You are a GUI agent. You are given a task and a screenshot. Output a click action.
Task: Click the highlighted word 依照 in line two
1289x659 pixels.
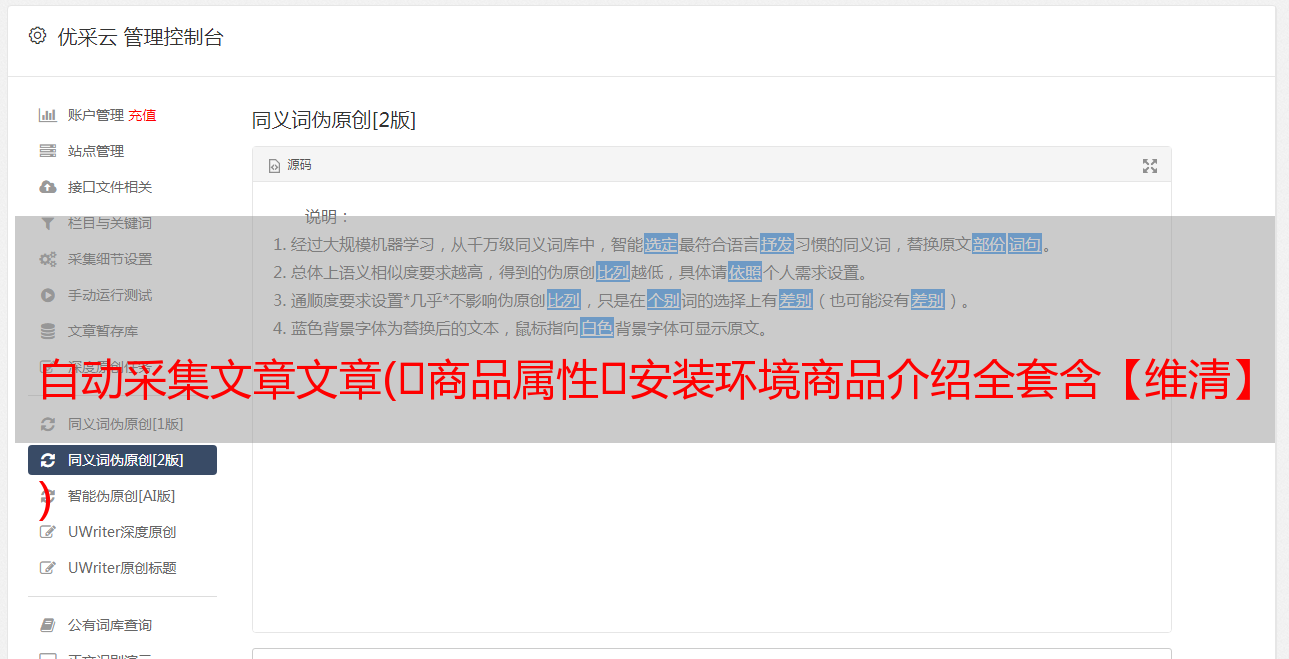tap(745, 272)
